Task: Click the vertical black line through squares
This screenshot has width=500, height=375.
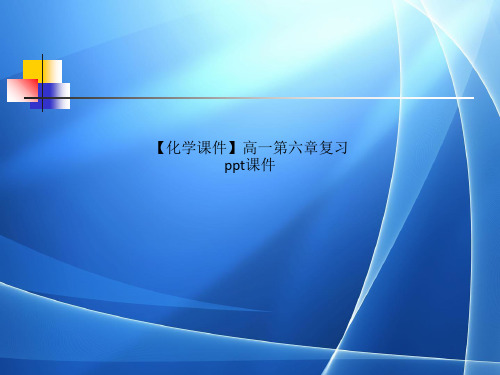Action: 42,83
